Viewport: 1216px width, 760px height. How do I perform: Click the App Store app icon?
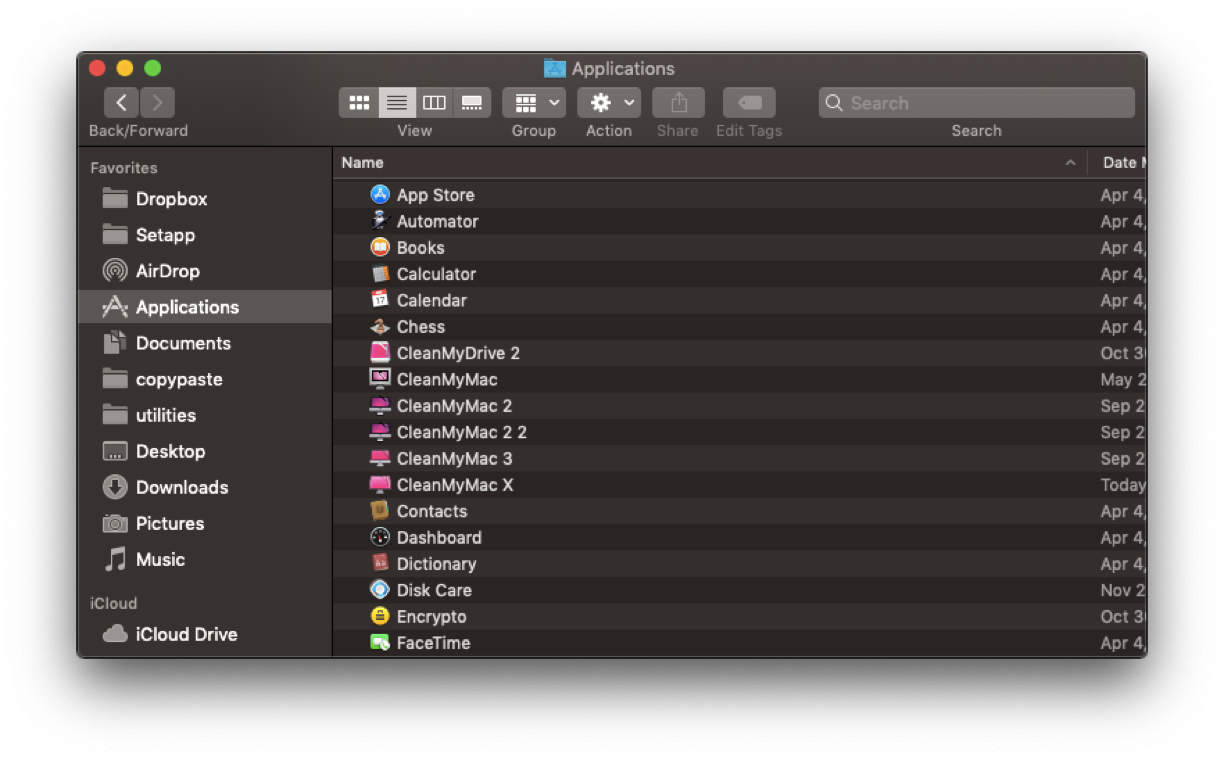(380, 195)
